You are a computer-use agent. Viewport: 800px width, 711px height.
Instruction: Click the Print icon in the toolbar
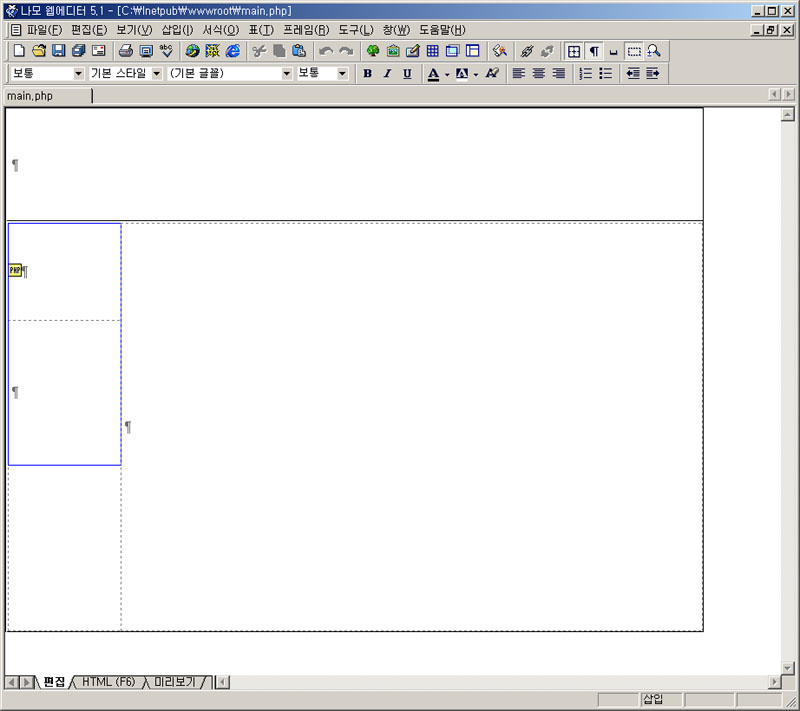point(126,51)
